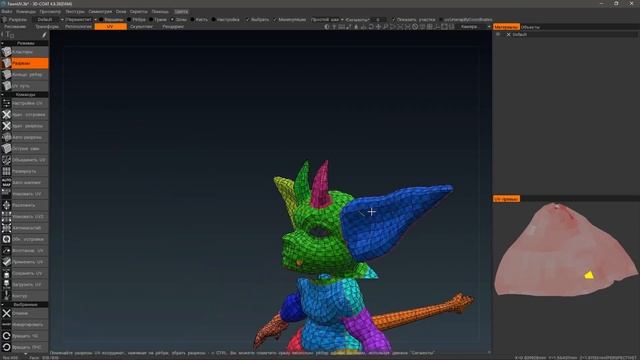Click the Объединить UV command icon
Image resolution: width=640 pixels, height=360 pixels.
(6, 160)
